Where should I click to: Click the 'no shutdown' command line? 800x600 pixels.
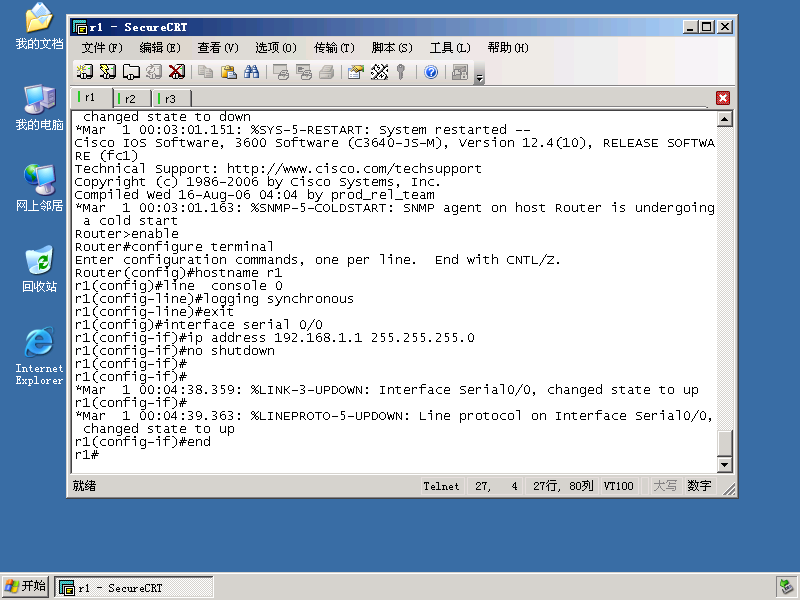[x=174, y=351]
